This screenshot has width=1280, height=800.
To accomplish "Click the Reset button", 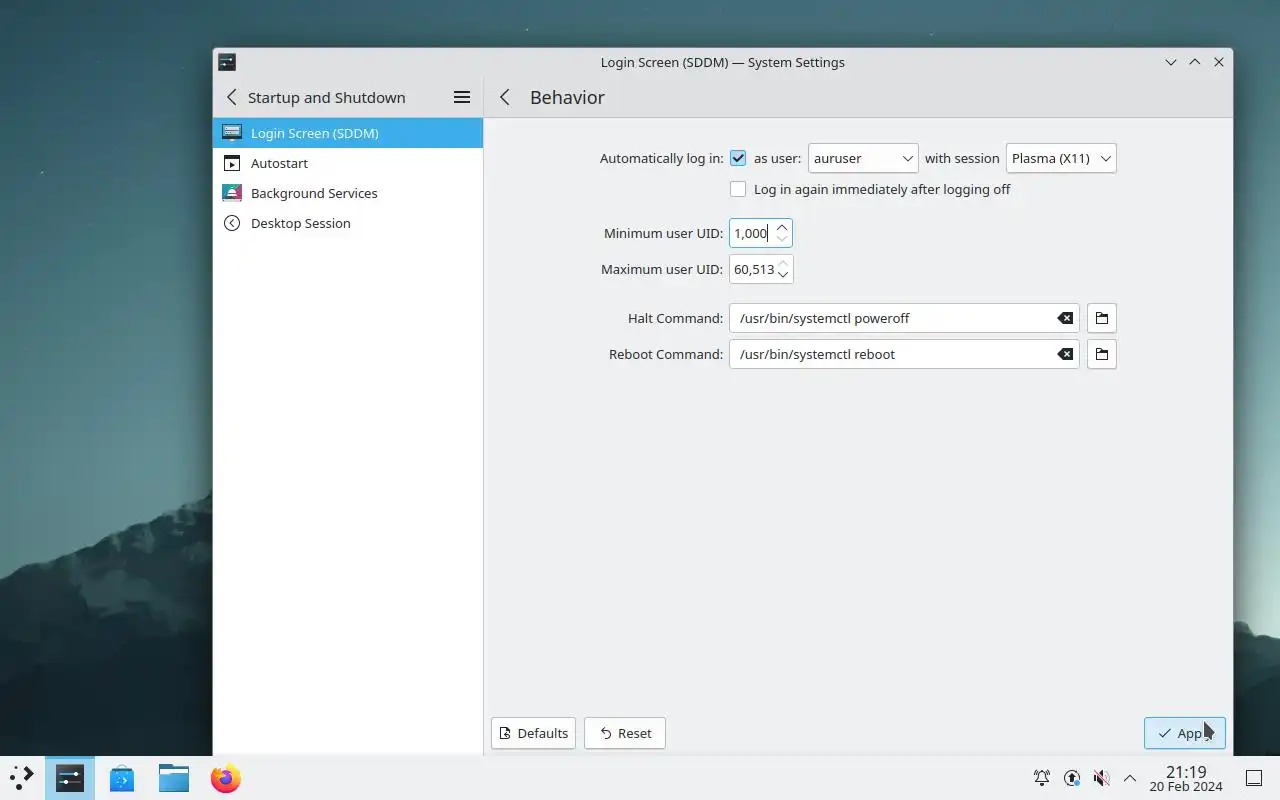I will click(625, 733).
